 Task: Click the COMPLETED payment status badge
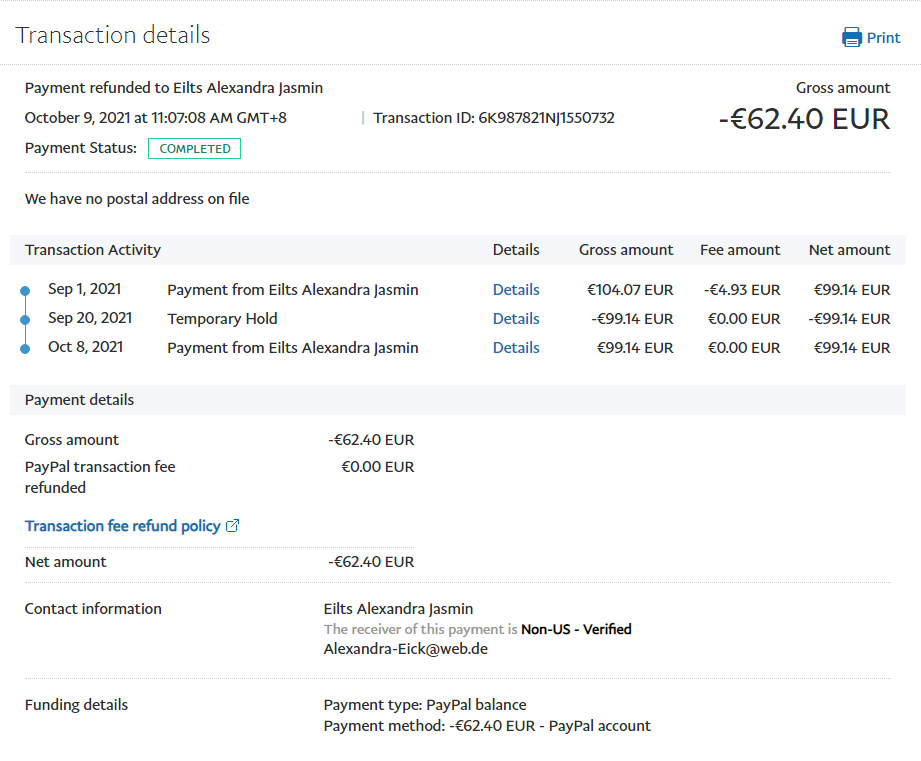pyautogui.click(x=194, y=149)
